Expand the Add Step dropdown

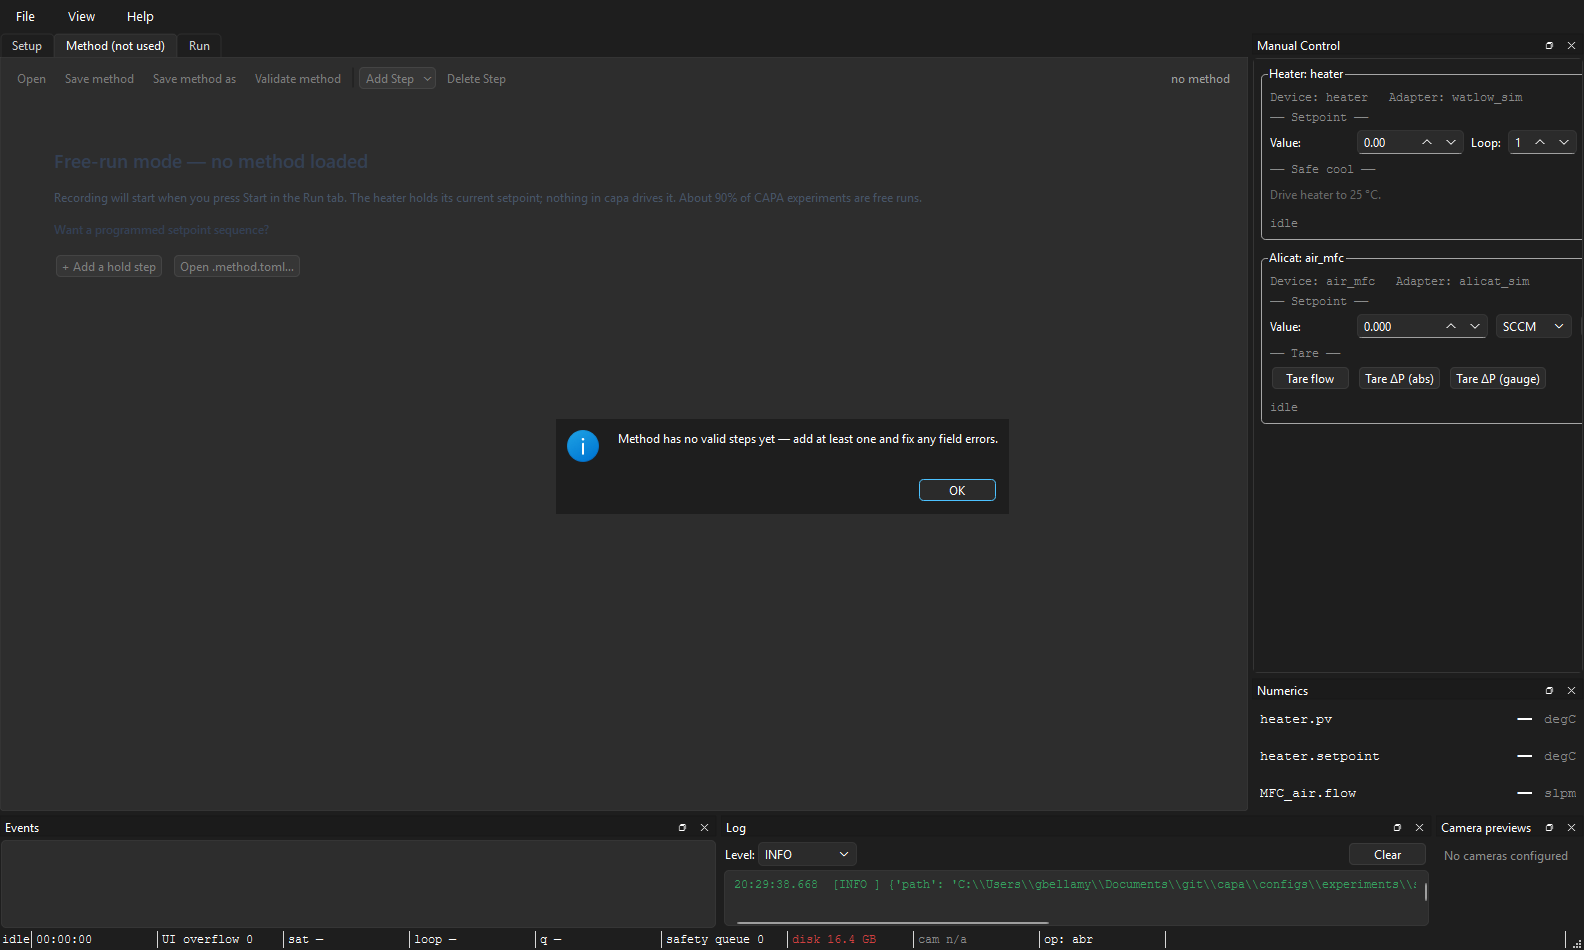(397, 79)
